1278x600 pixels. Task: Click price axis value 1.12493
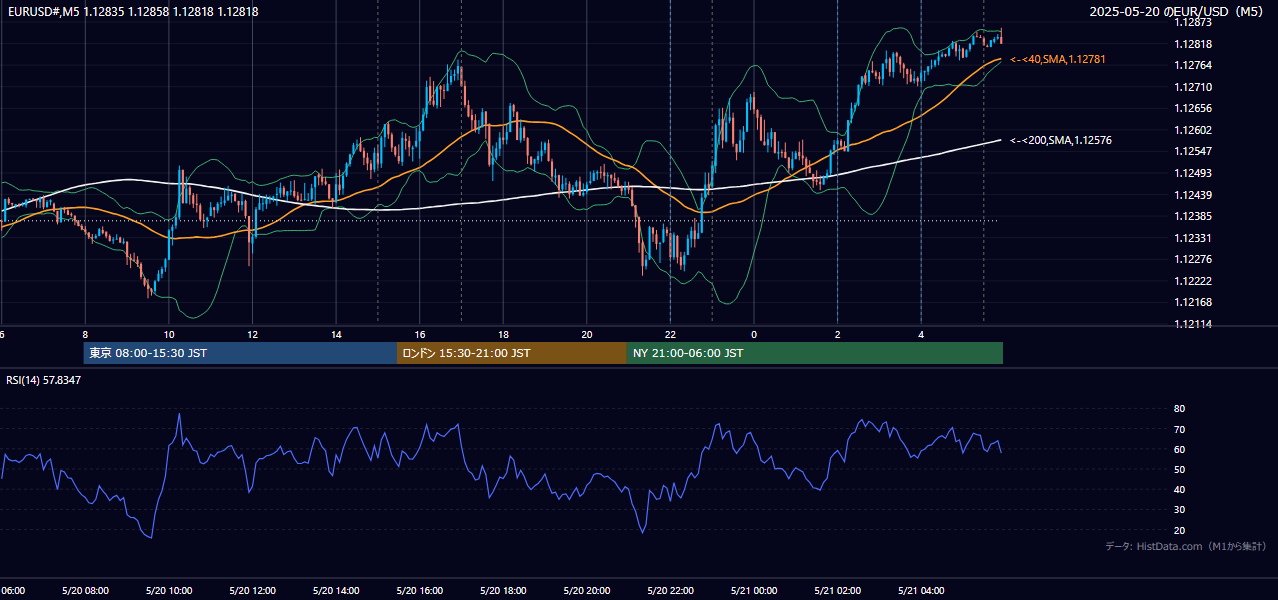pos(1193,173)
